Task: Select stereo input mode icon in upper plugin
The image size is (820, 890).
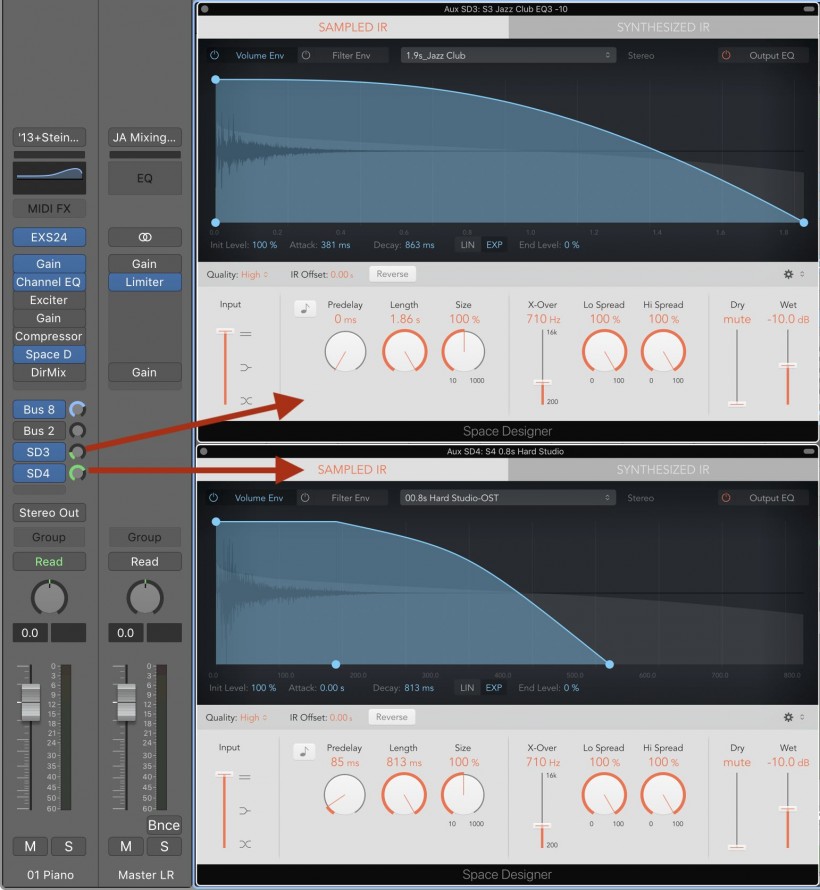Action: click(x=246, y=334)
